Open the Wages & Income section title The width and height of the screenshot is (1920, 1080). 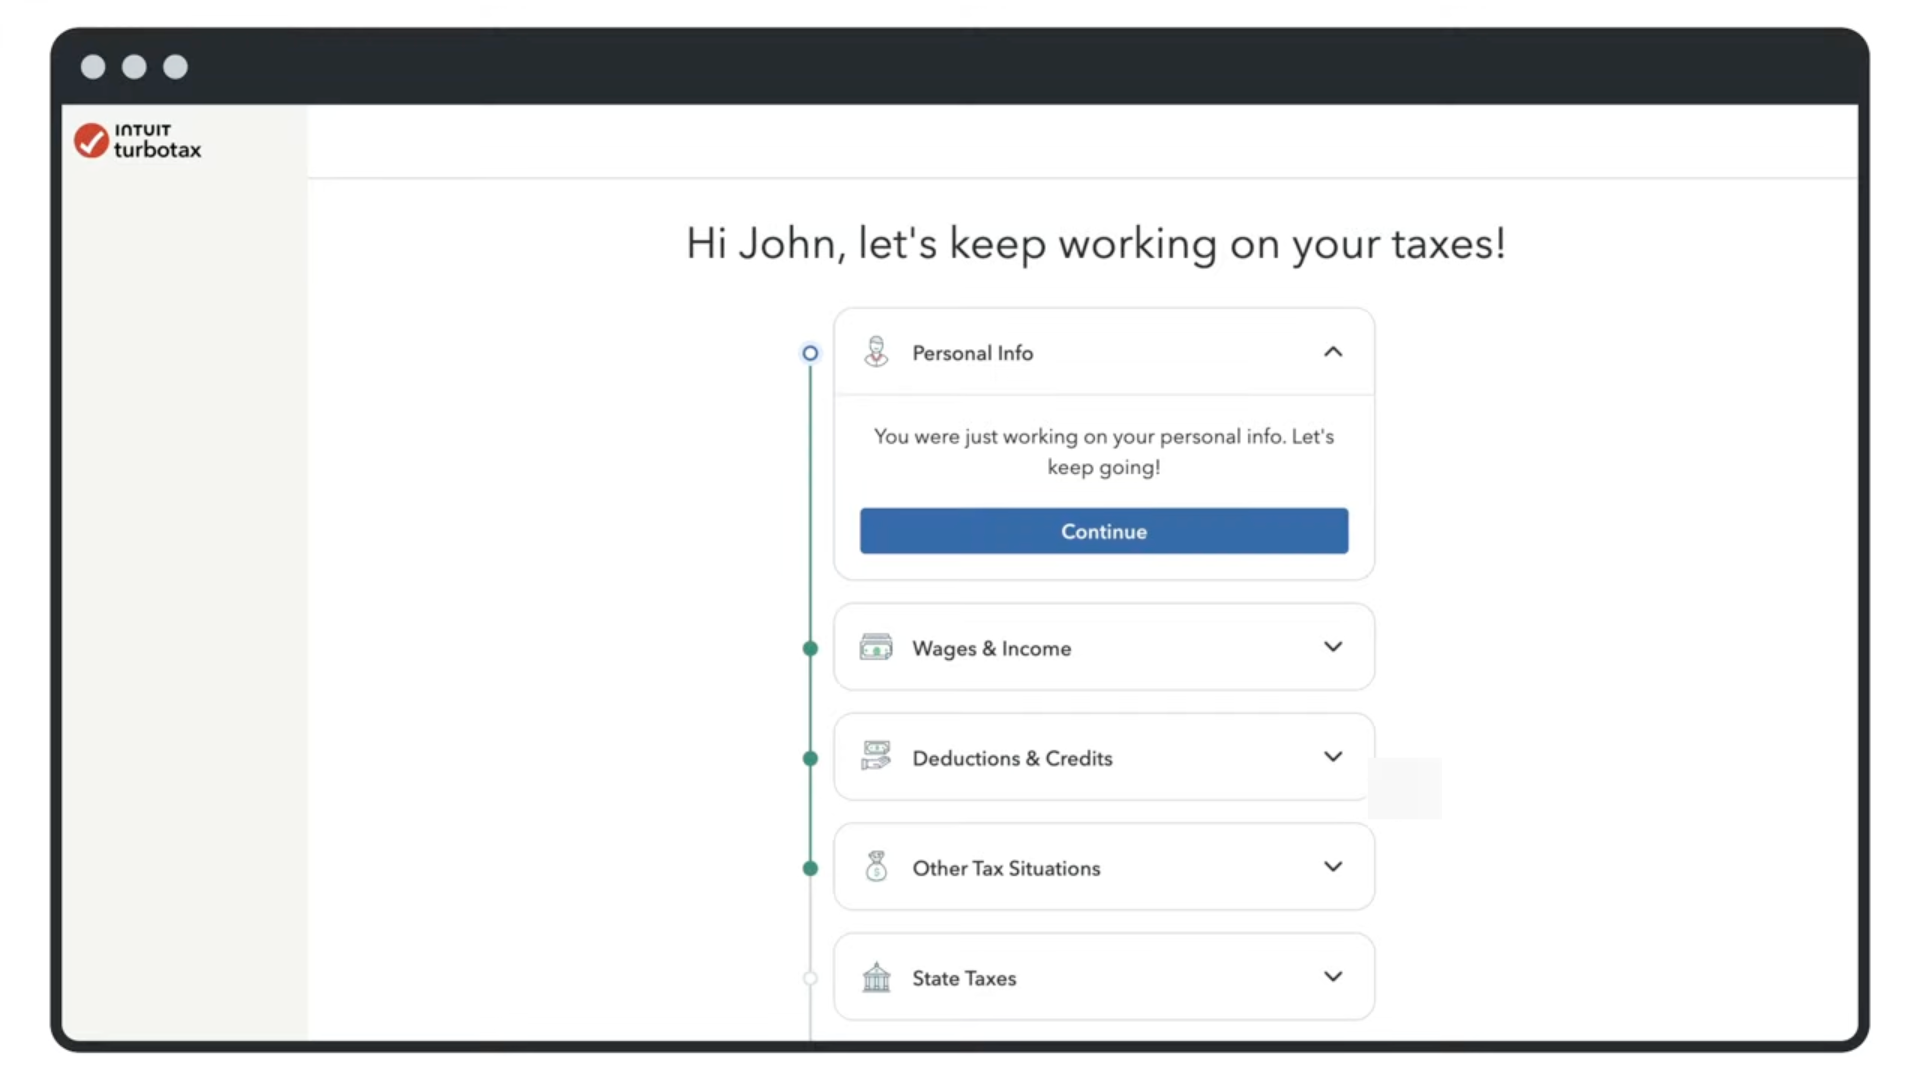(991, 648)
